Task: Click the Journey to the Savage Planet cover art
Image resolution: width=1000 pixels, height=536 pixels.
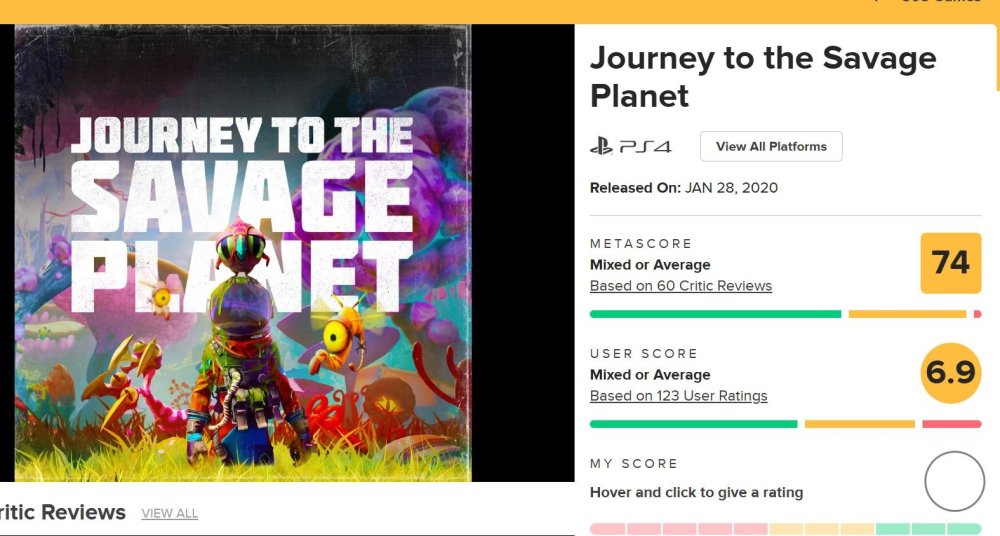Action: tap(243, 253)
